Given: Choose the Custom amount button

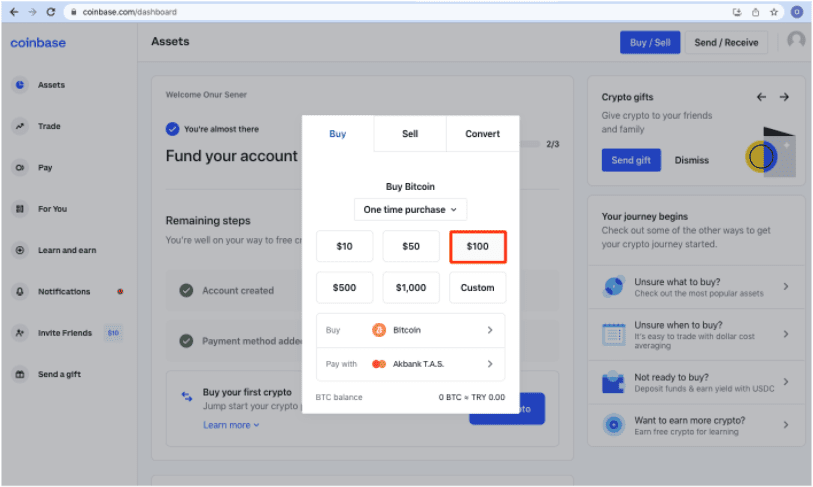Looking at the screenshot, I should tap(478, 287).
